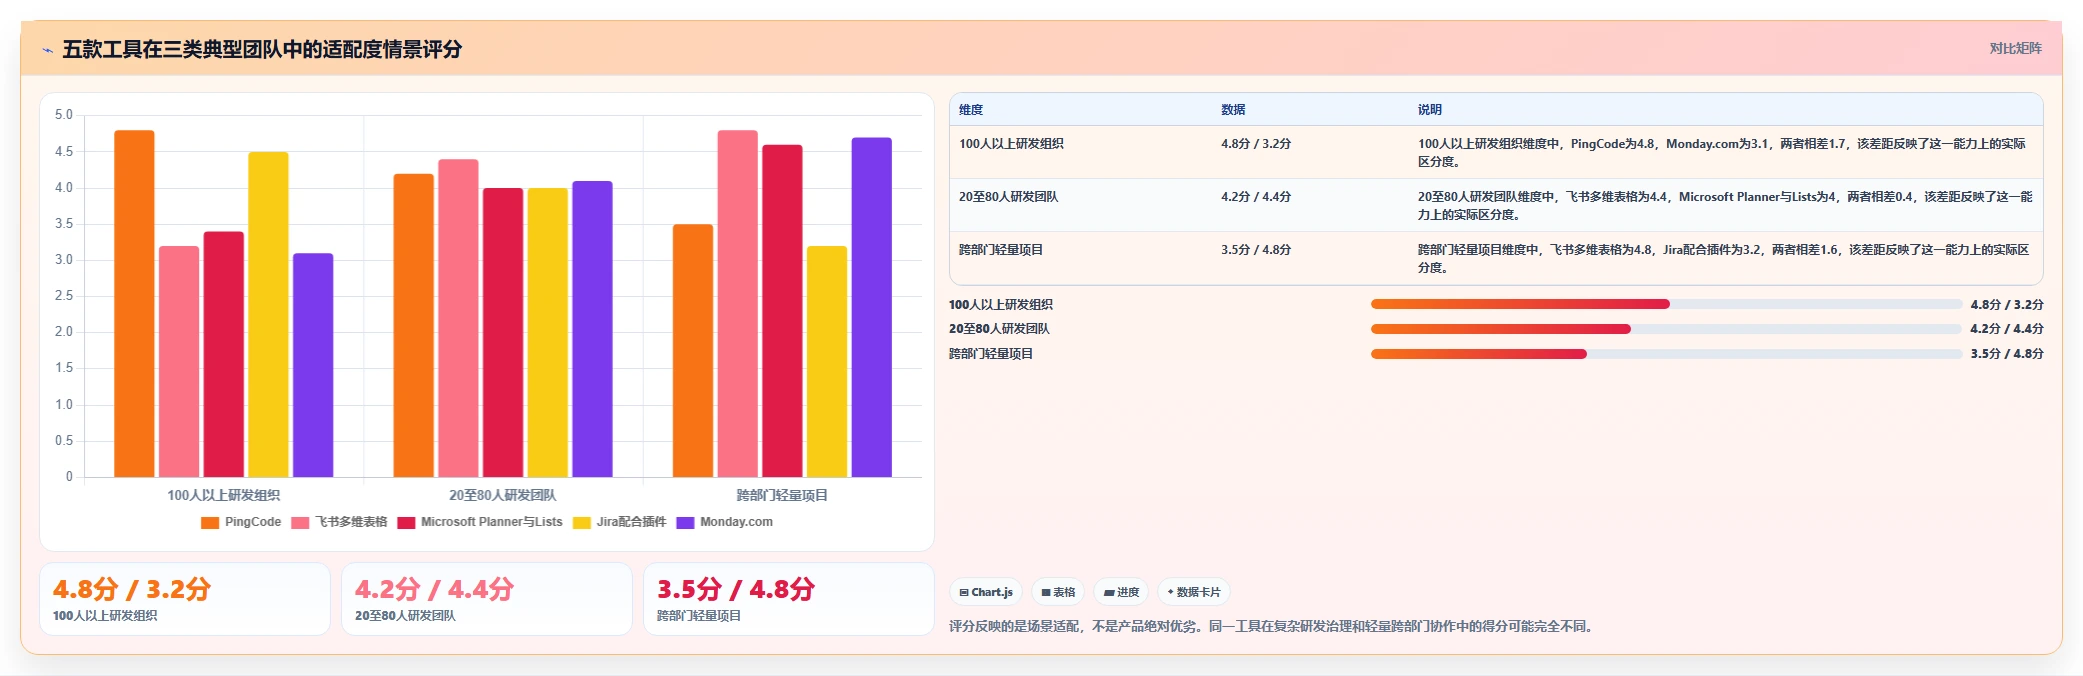Click the 3.5分 / 4.8分 value beside the last progress bar

click(2007, 354)
